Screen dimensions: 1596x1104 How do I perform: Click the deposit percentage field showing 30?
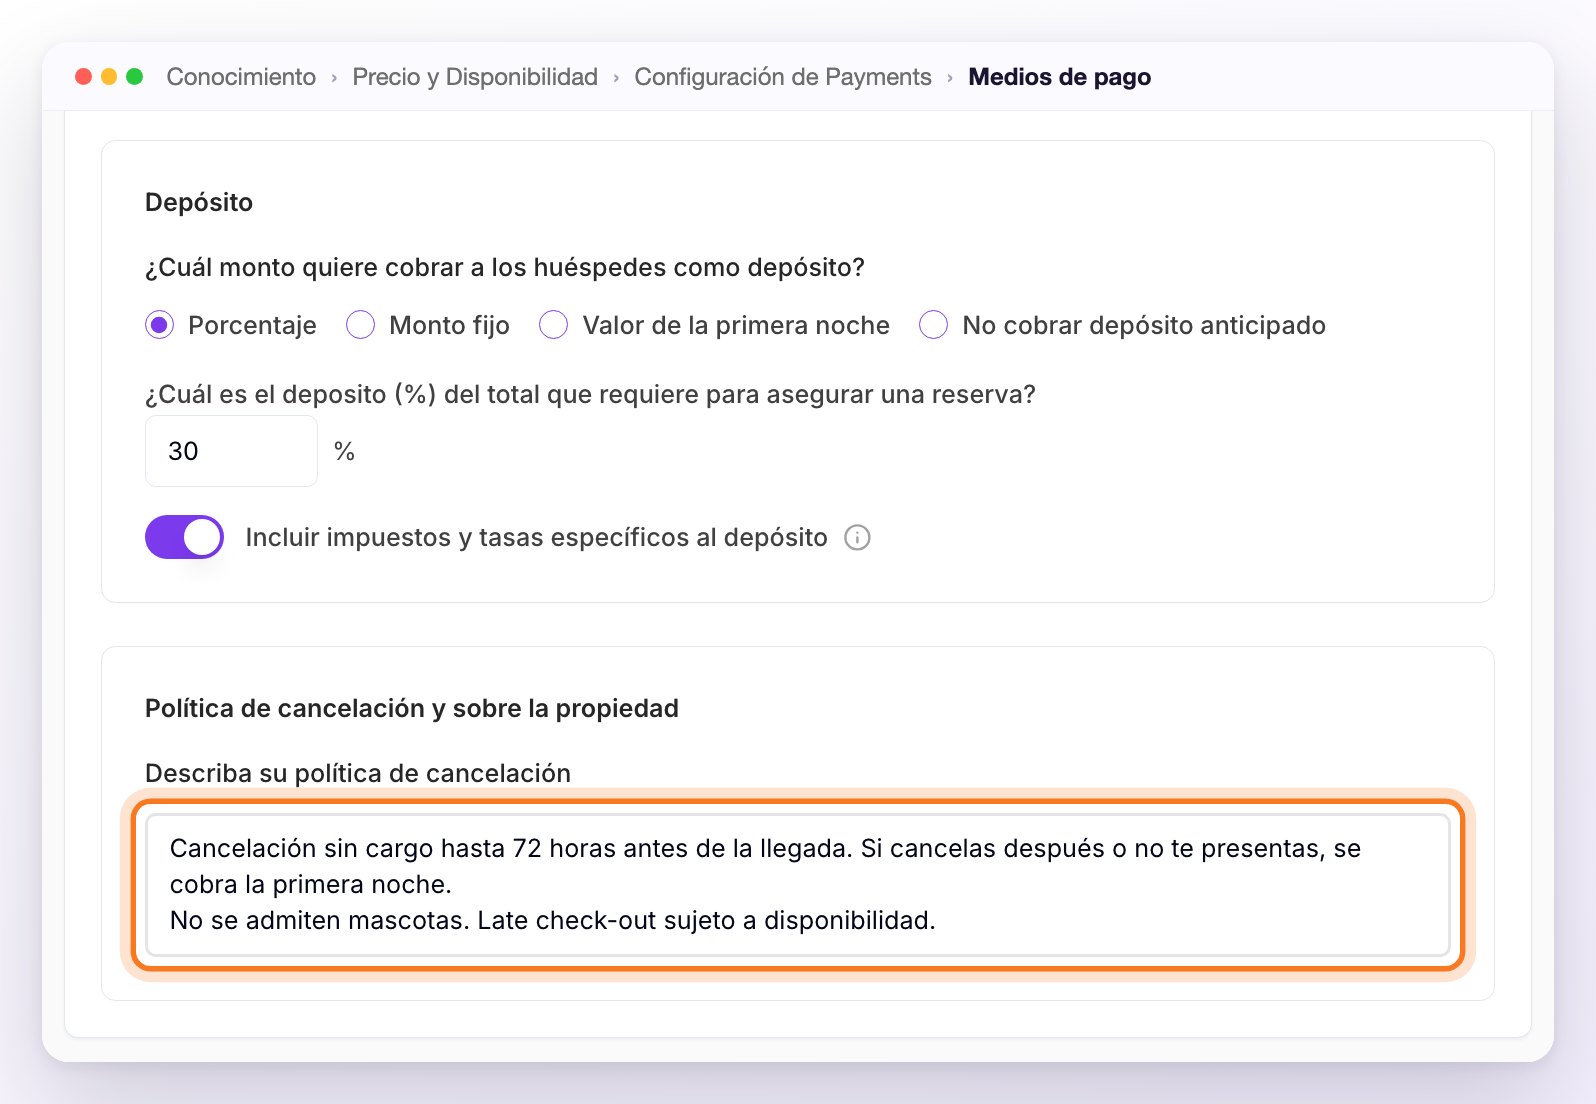coord(231,451)
